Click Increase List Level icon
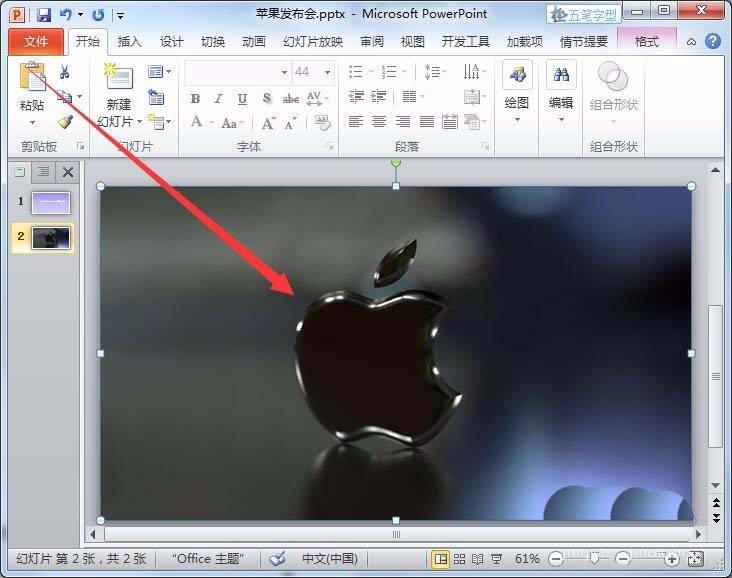This screenshot has height=578, width=732. pyautogui.click(x=379, y=97)
